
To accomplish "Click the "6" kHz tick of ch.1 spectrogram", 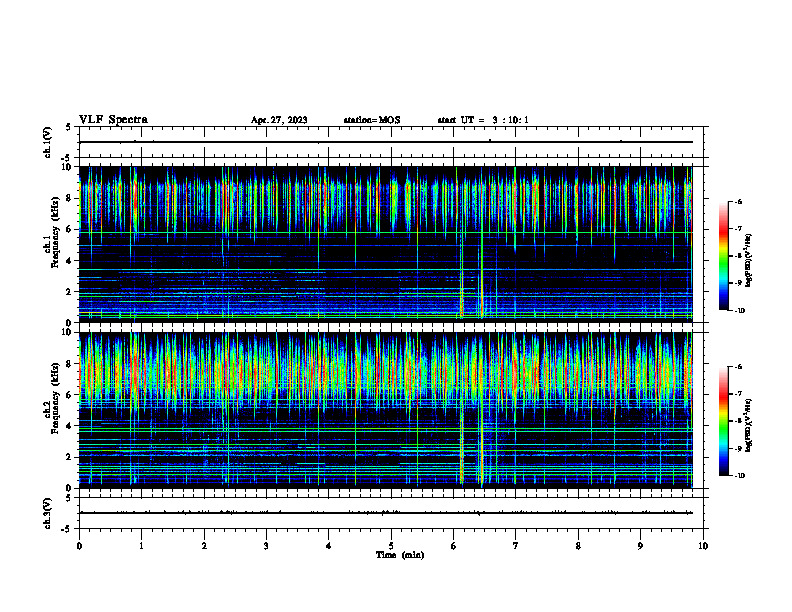I will [69, 230].
